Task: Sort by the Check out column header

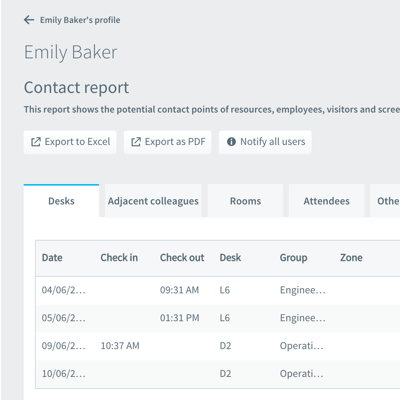Action: click(182, 258)
